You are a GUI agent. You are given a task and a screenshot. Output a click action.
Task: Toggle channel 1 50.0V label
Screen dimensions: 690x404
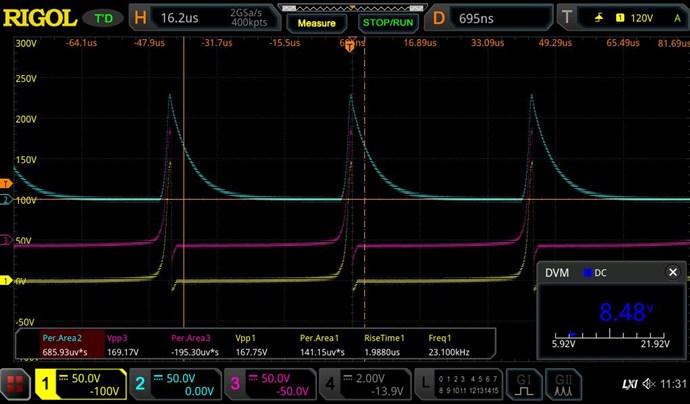86,378
